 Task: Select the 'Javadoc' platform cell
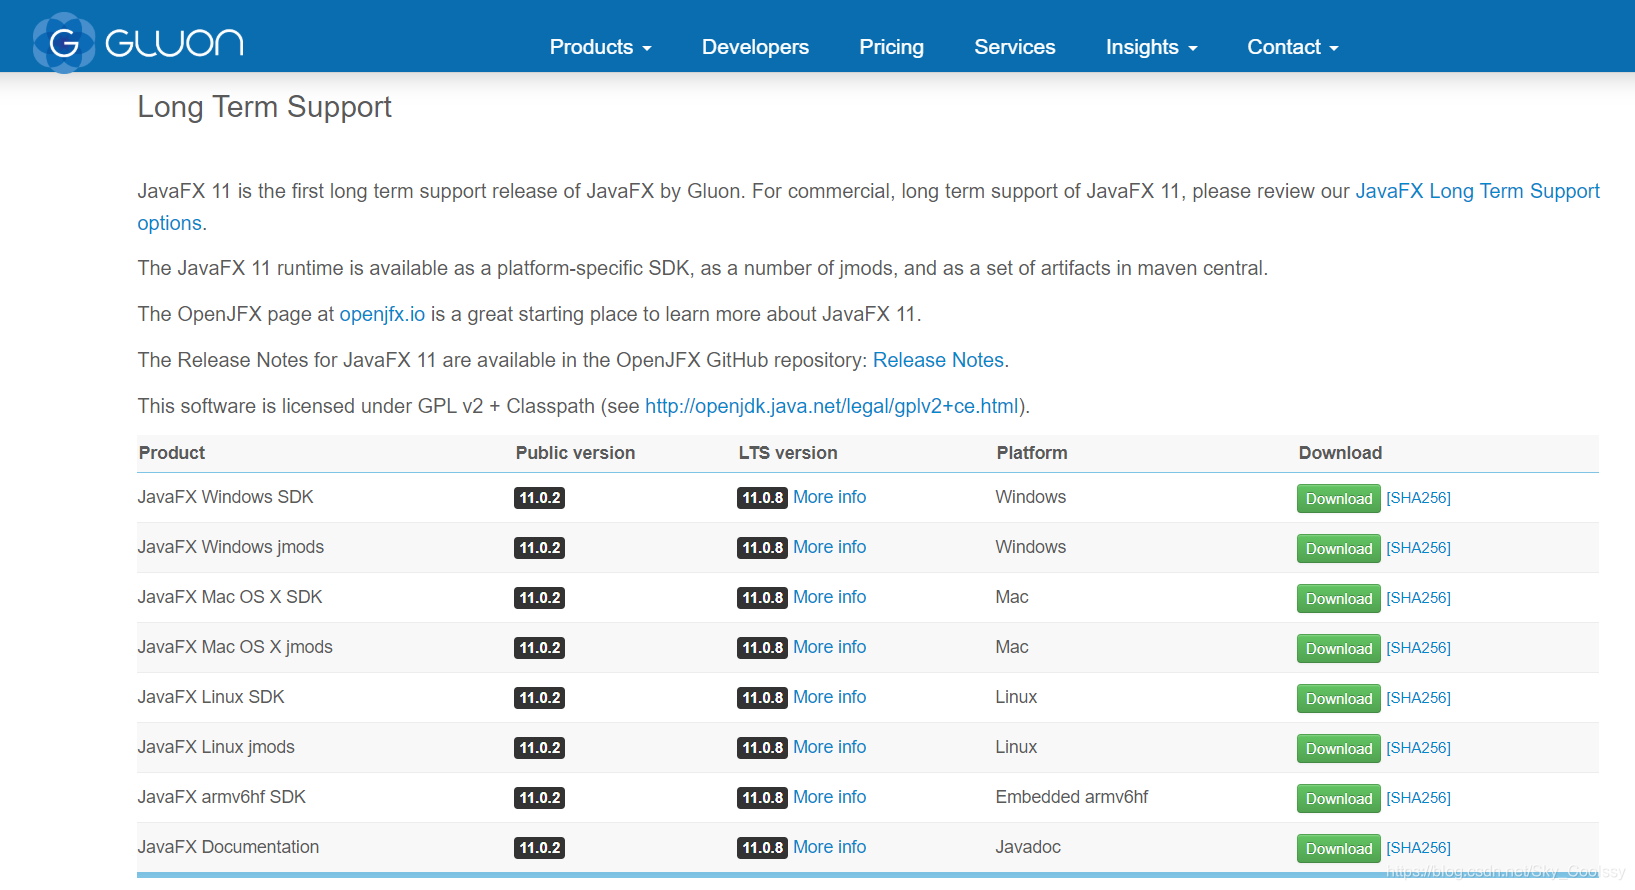(x=1027, y=847)
